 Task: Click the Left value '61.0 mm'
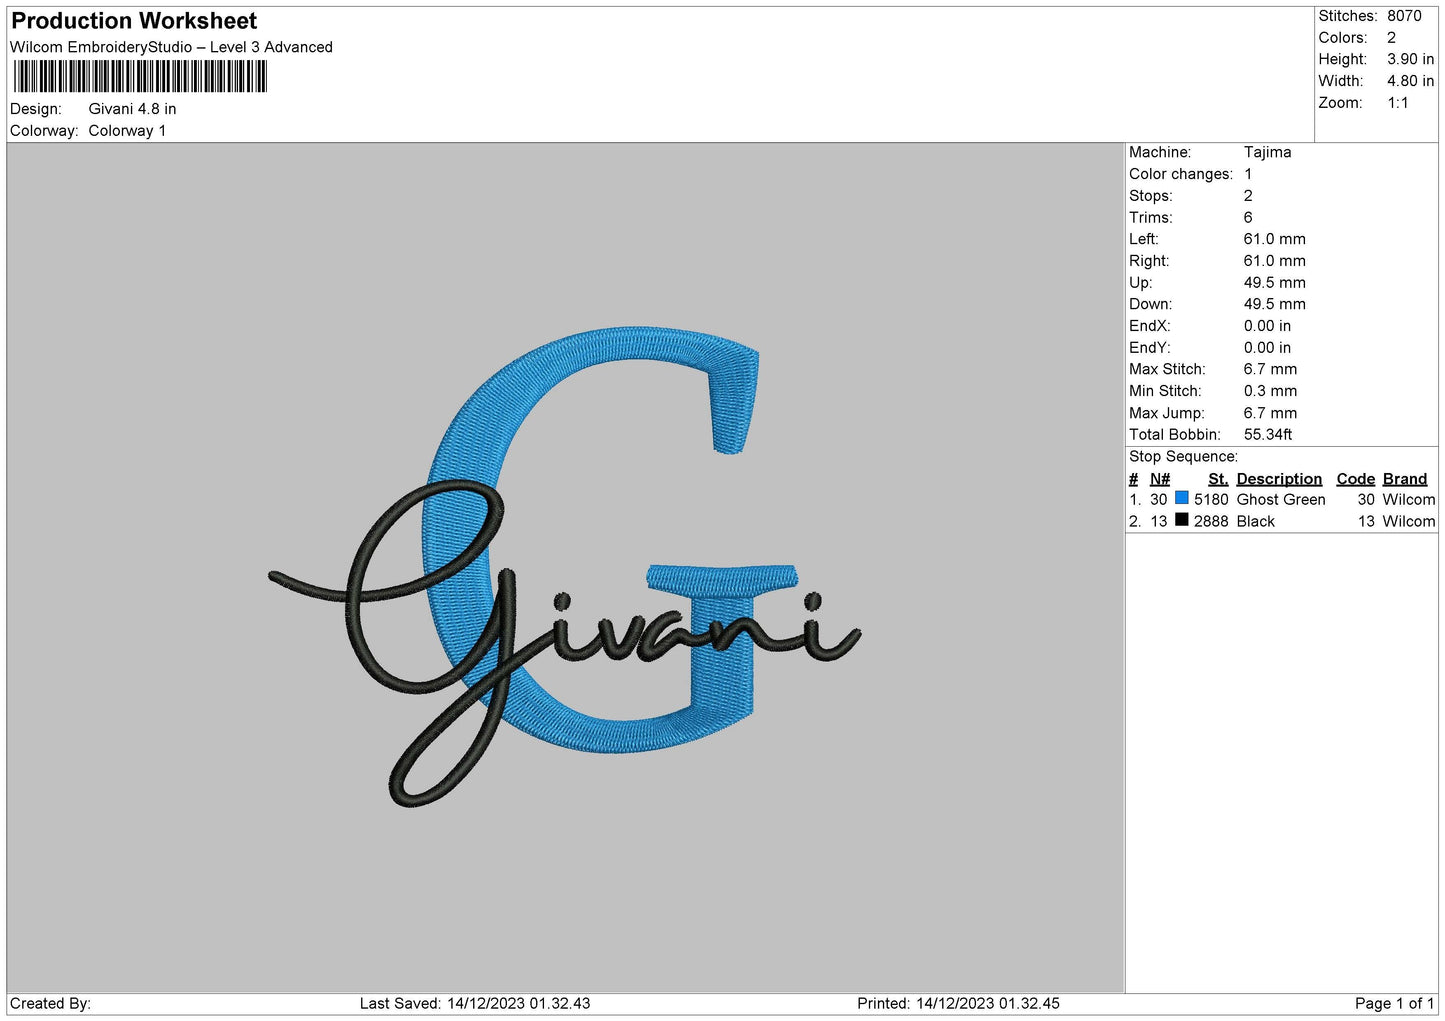point(1275,239)
